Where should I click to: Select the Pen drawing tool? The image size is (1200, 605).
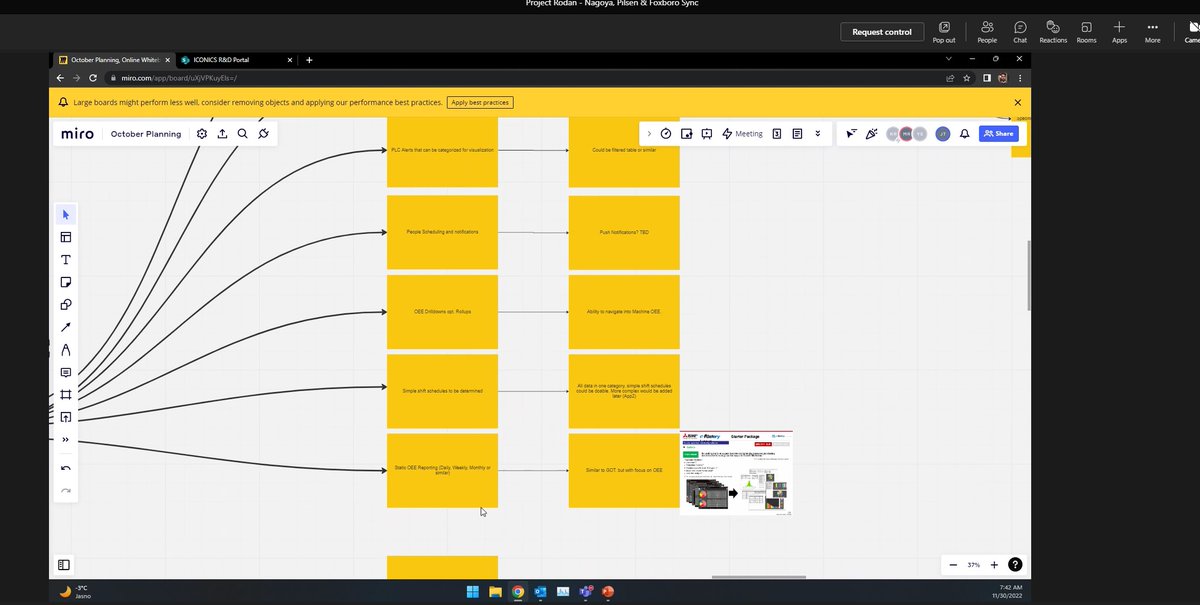[66, 350]
